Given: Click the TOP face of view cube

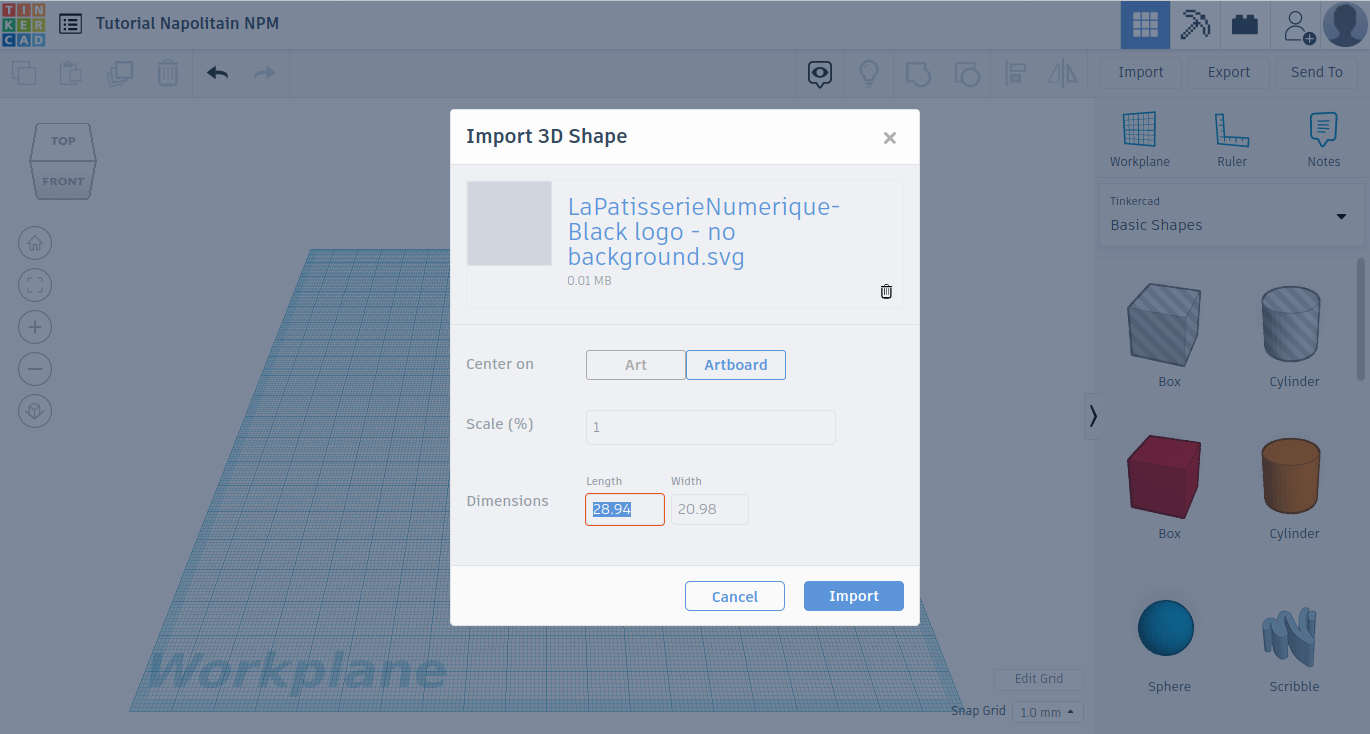Looking at the screenshot, I should pos(63,141).
